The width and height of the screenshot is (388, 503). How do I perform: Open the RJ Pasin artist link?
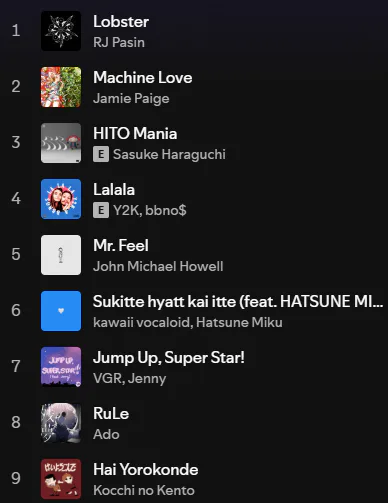click(x=119, y=42)
